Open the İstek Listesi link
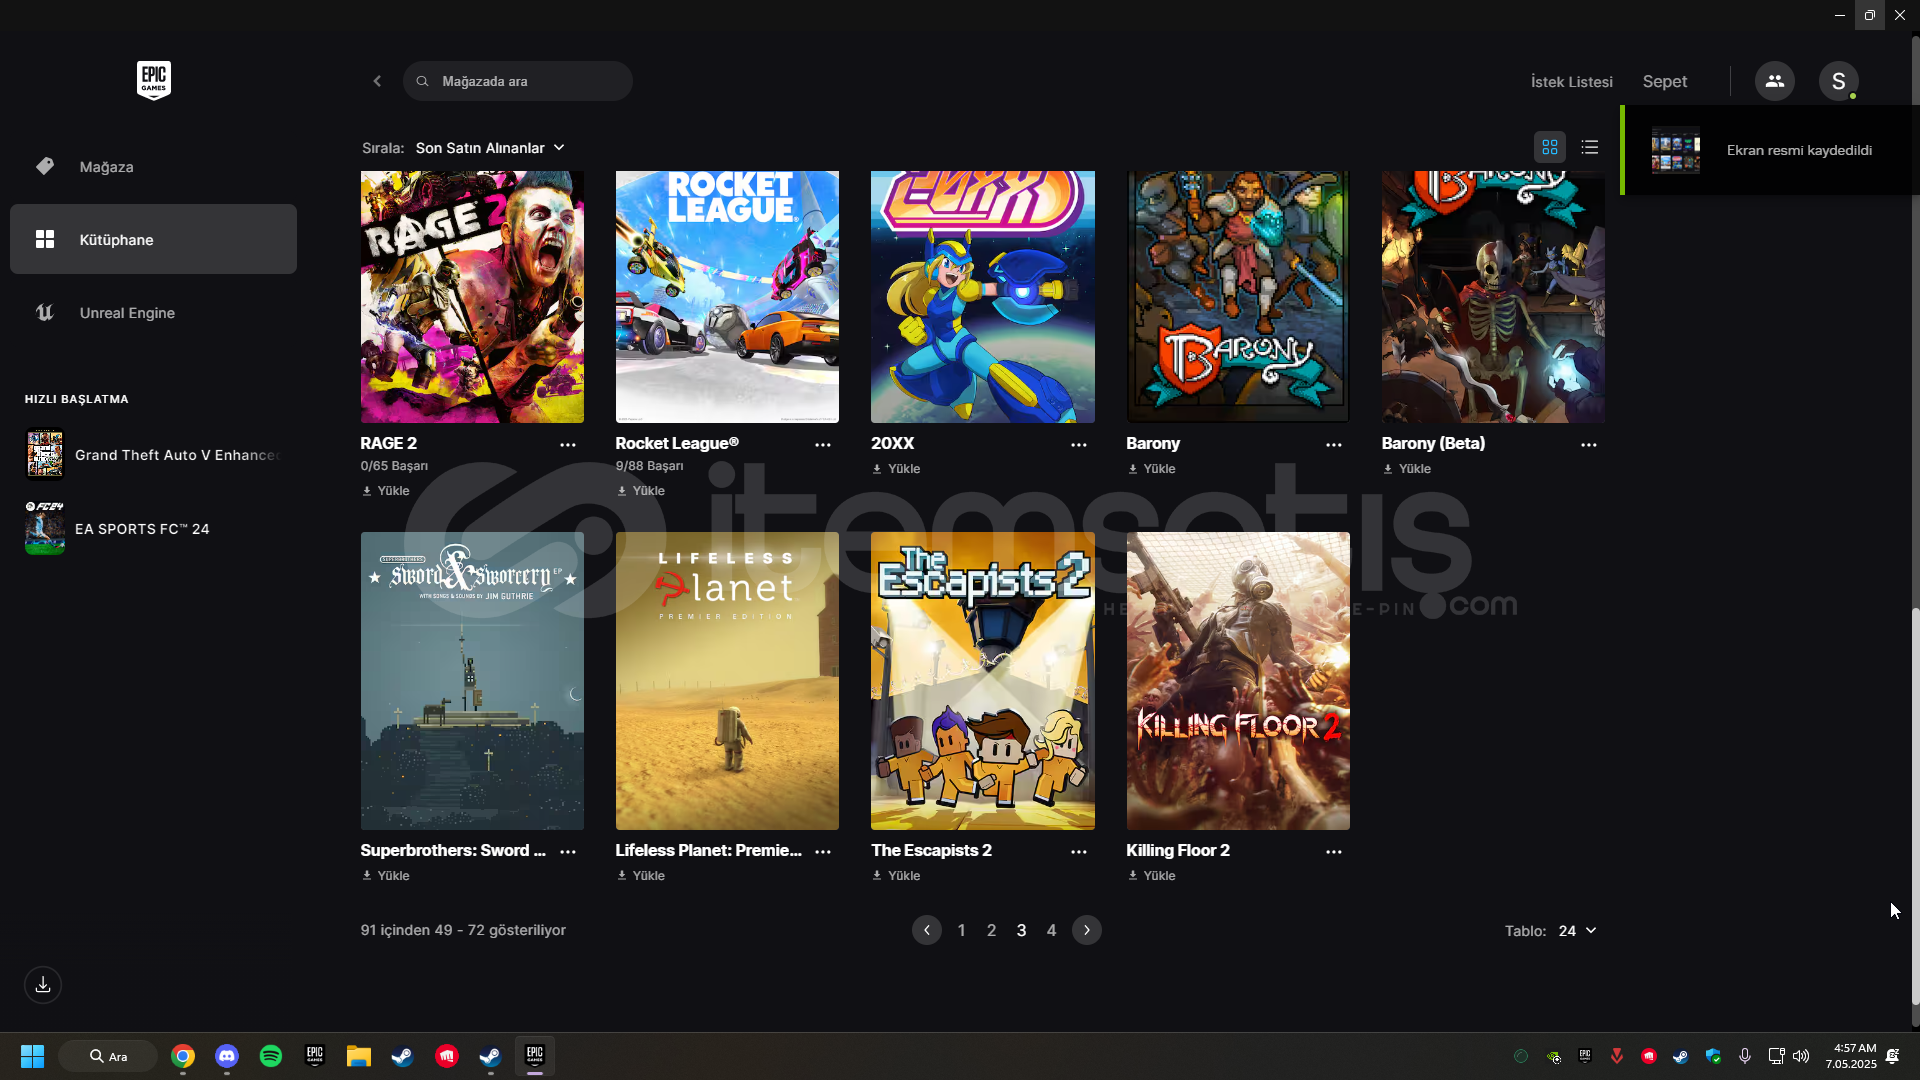This screenshot has height=1080, width=1920. (1571, 82)
